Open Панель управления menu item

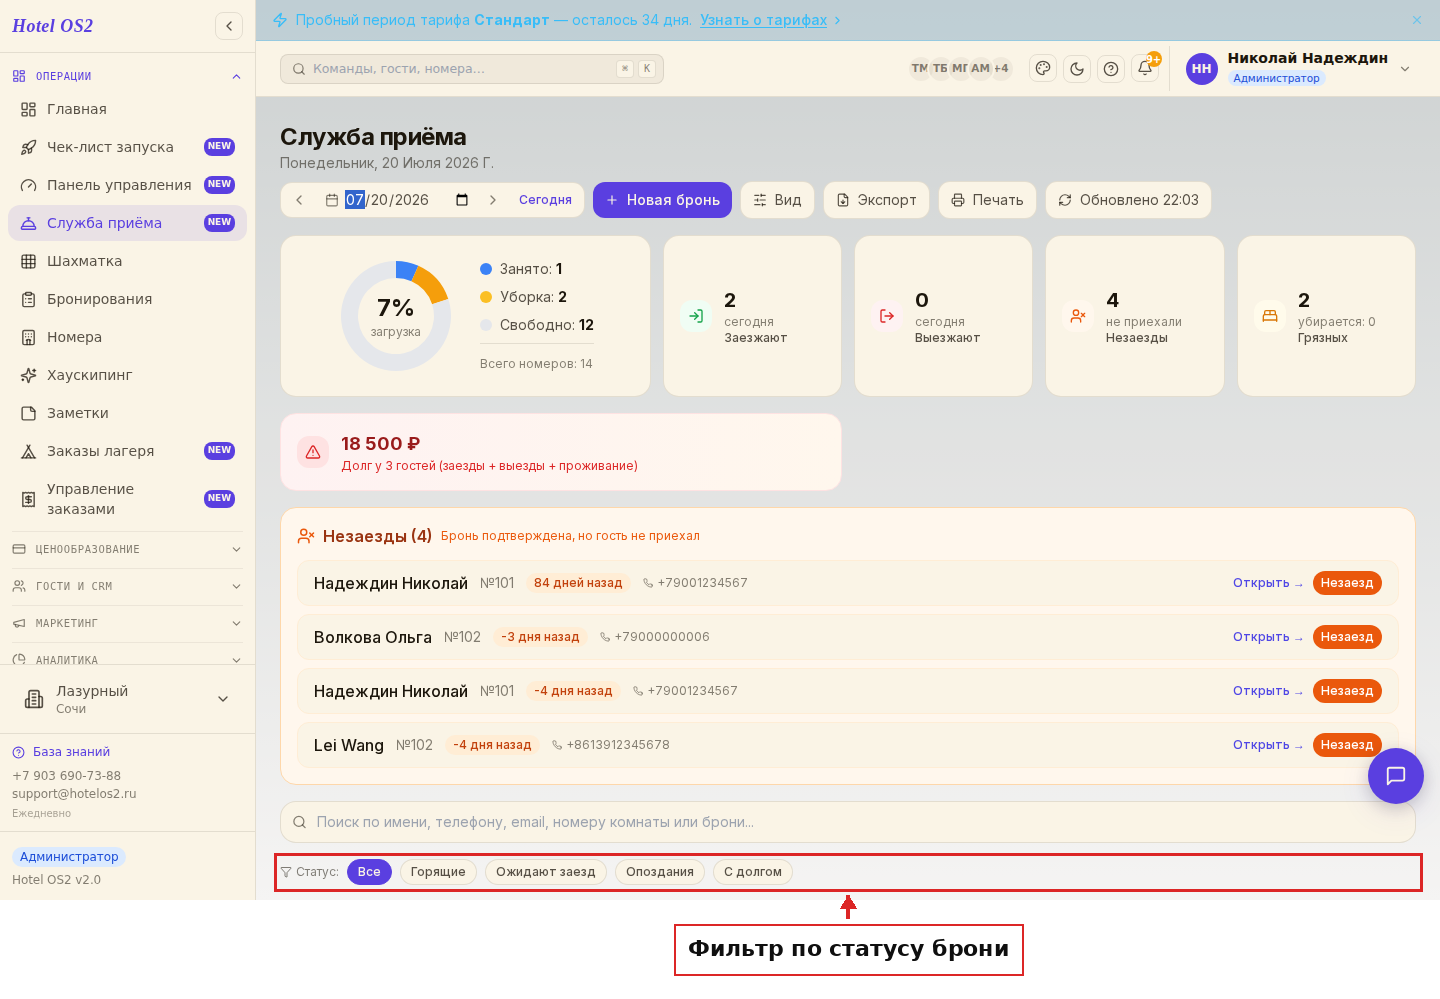pos(127,185)
